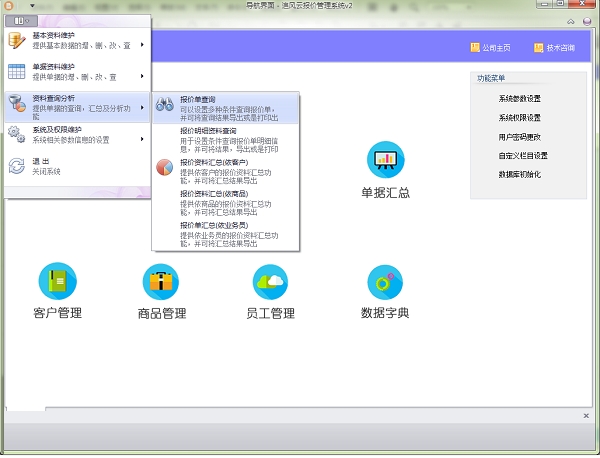Screen dimensions: 600x458
Task: Open the 数据字典 data dictionary icon
Action: 385,283
